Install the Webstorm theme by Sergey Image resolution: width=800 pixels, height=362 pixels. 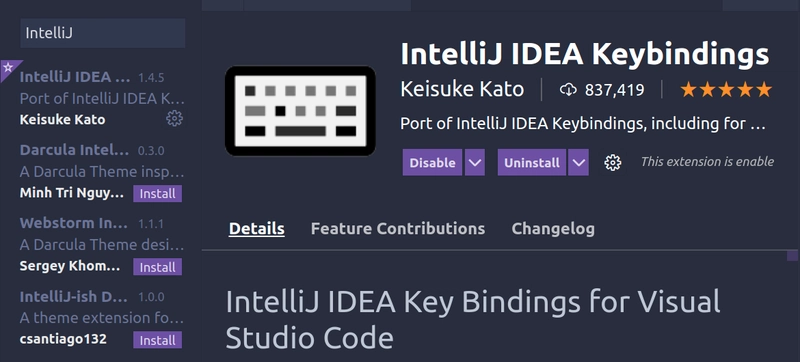(158, 267)
